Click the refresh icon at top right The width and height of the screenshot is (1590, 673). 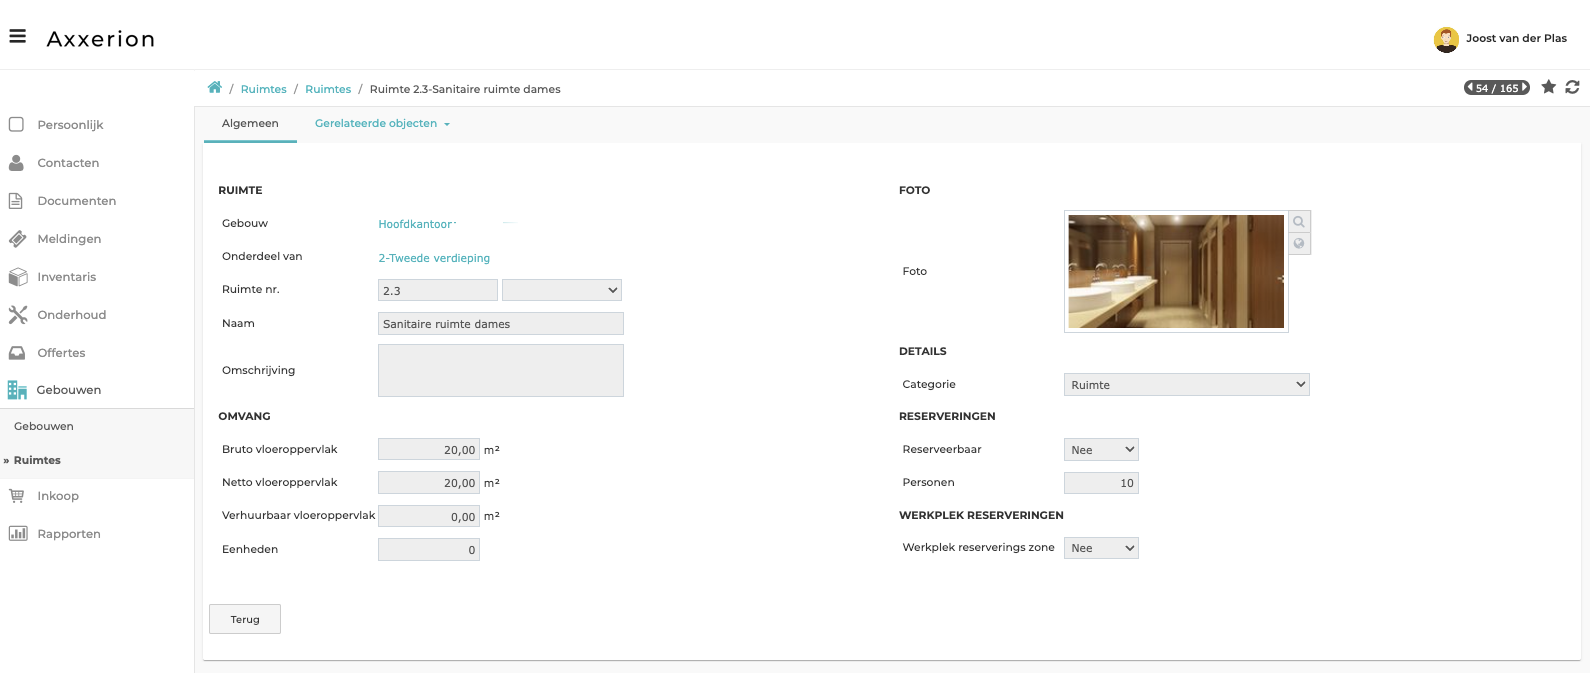[x=1572, y=87]
